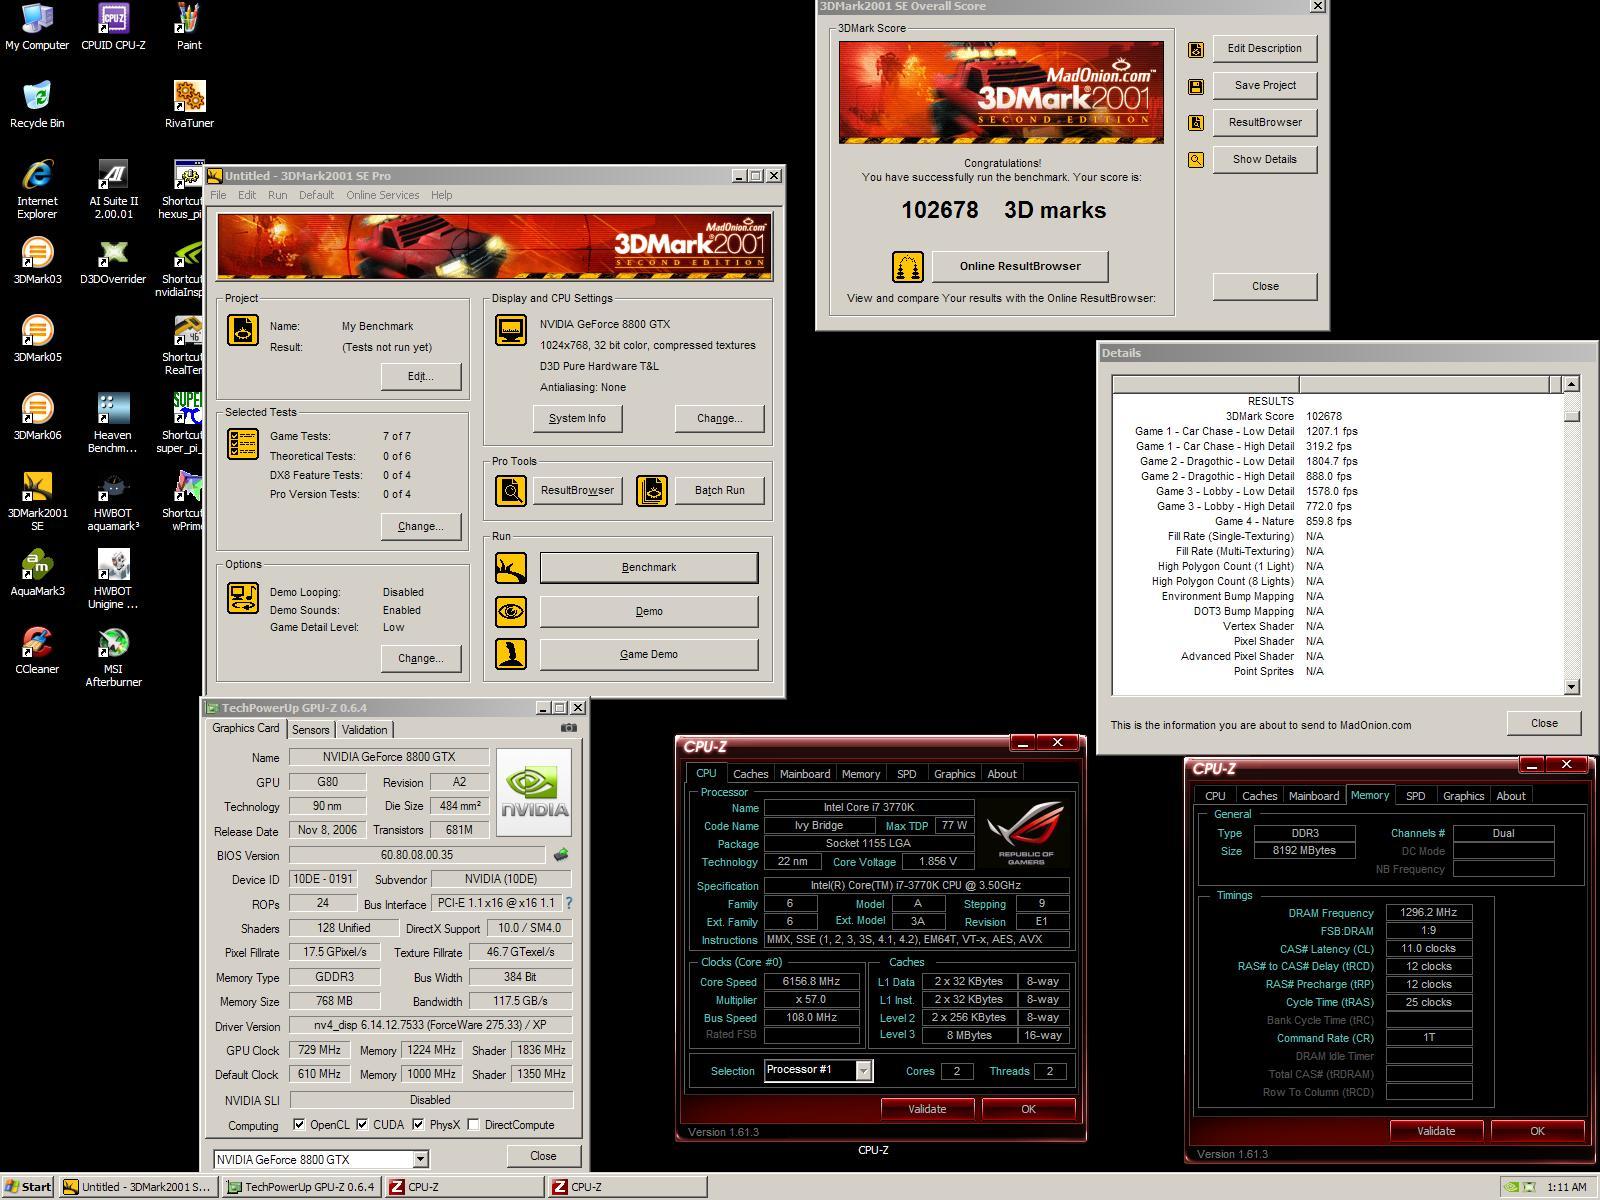The image size is (1600, 1200).
Task: Click the Windows Start button
Action: pyautogui.click(x=27, y=1187)
